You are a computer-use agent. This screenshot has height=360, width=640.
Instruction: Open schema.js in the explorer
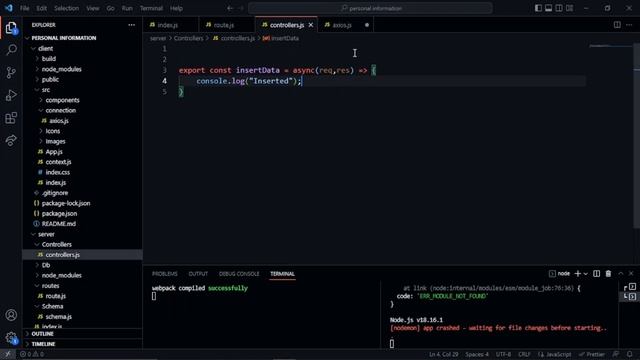pyautogui.click(x=58, y=317)
